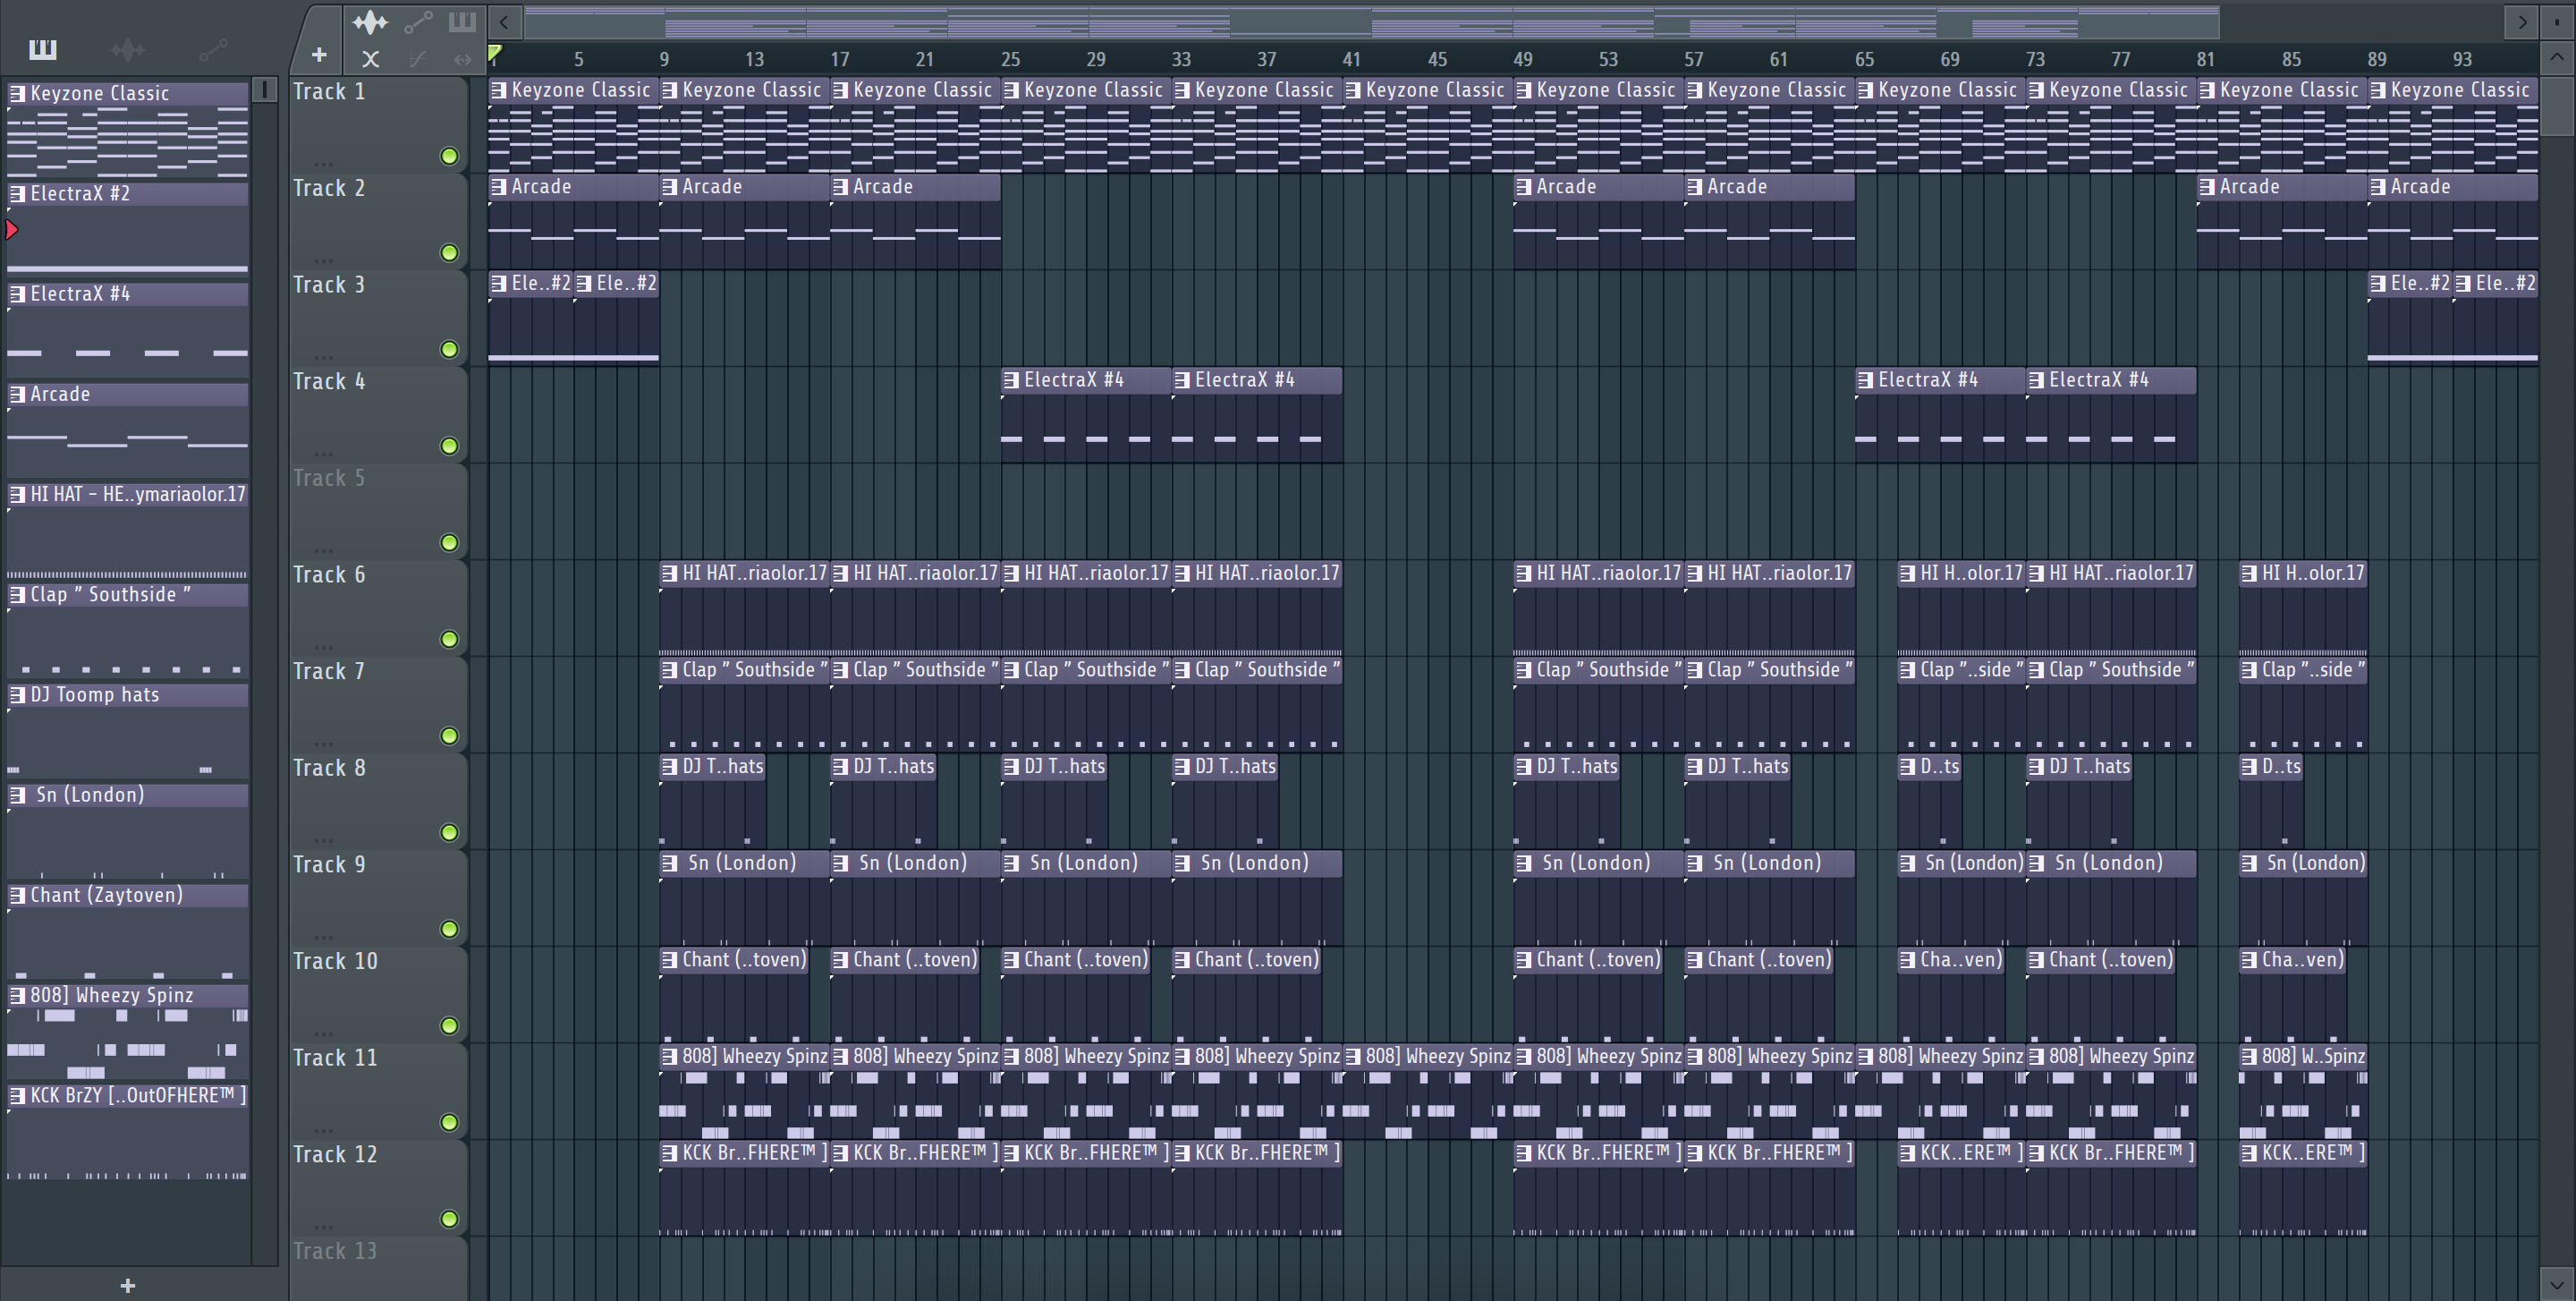Screen dimensions: 2576x1301
Task: Show automation clips in the picker panel
Action: (213, 48)
